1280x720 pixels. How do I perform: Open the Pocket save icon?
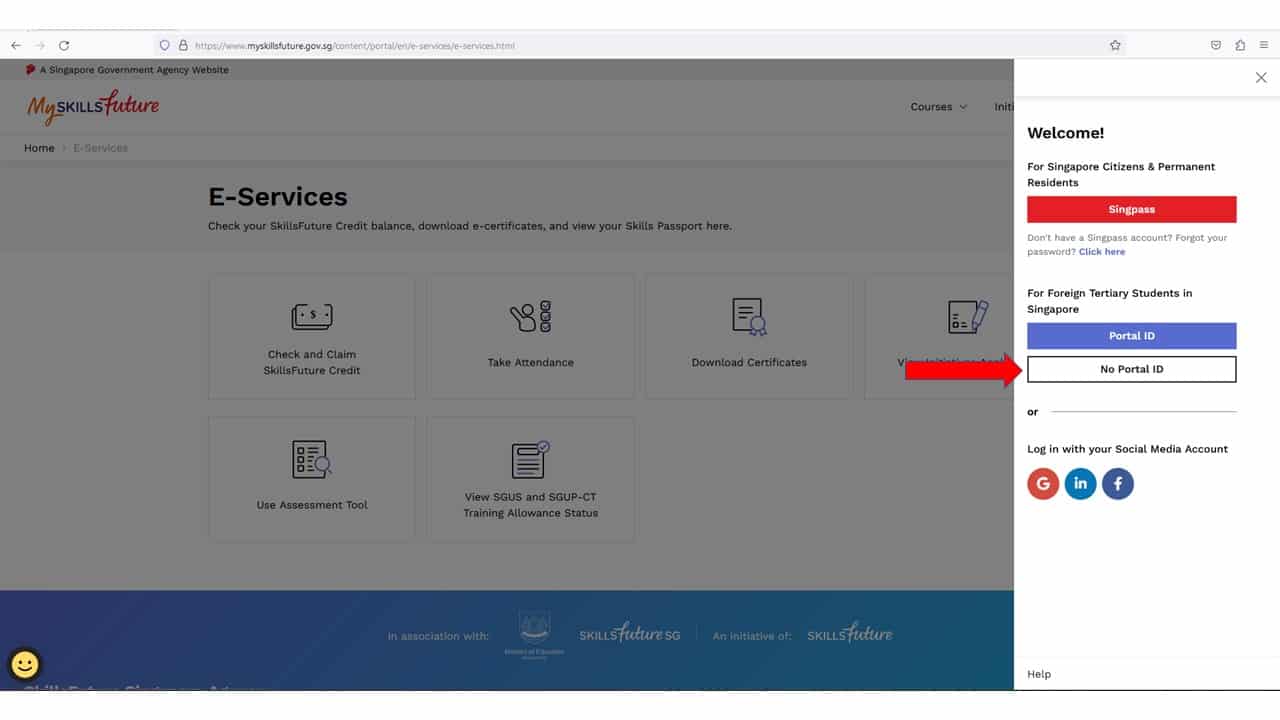tap(1216, 45)
